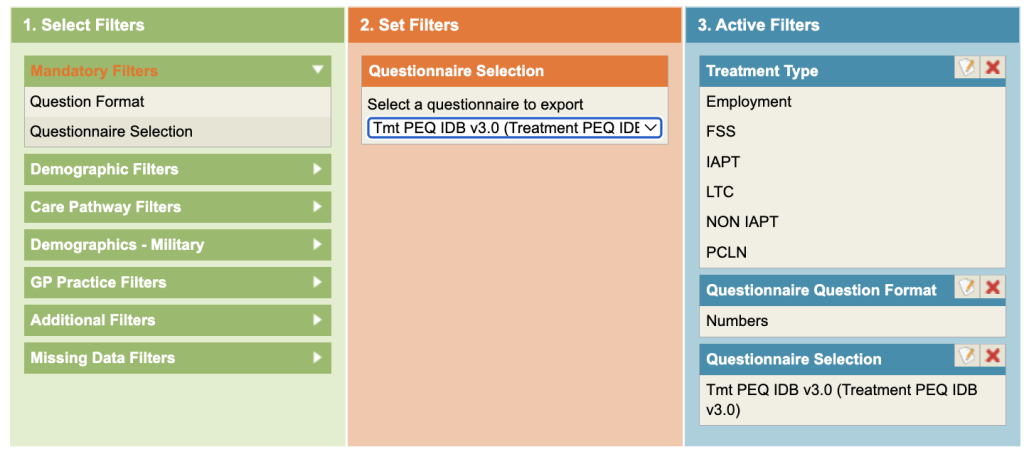
Task: Edit the Questionnaire Question Format filter
Action: pyautogui.click(x=966, y=288)
